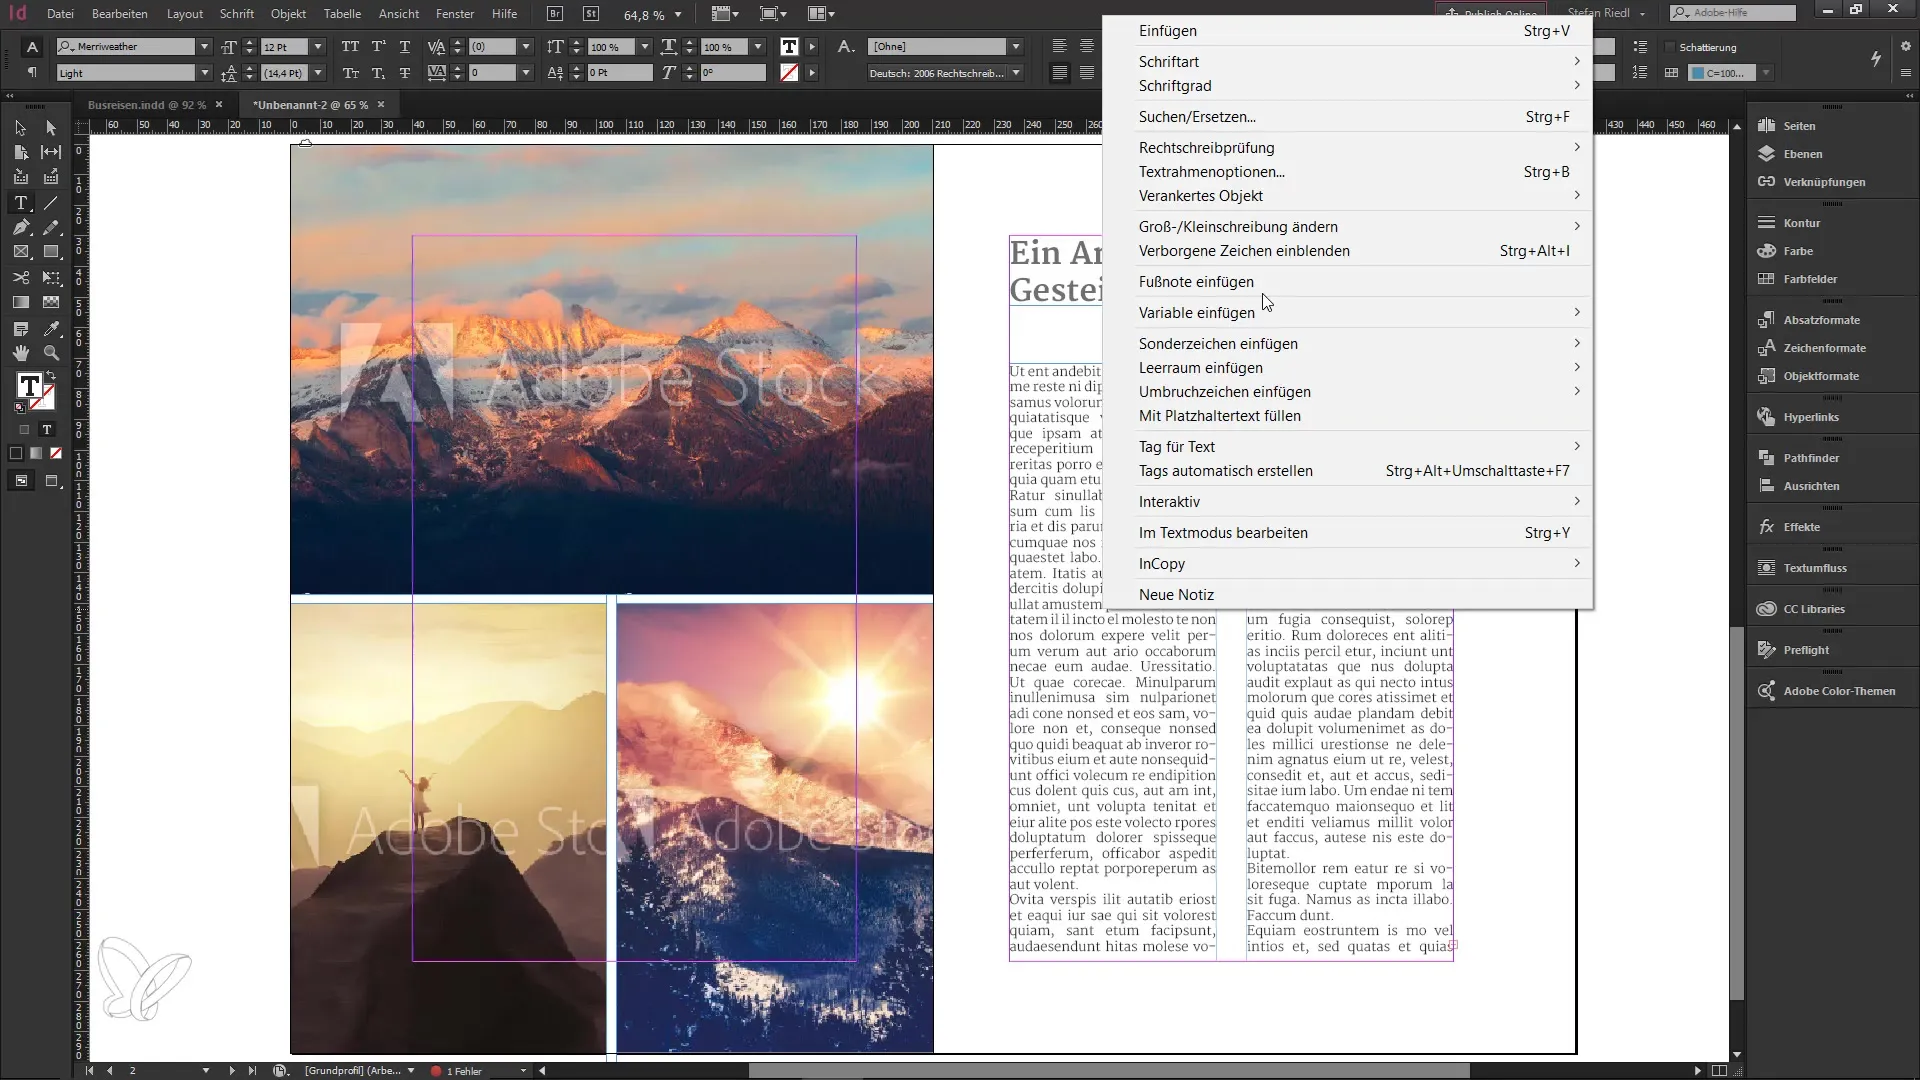Select the Rectangle tool
The height and width of the screenshot is (1080, 1920).
pos(51,252)
